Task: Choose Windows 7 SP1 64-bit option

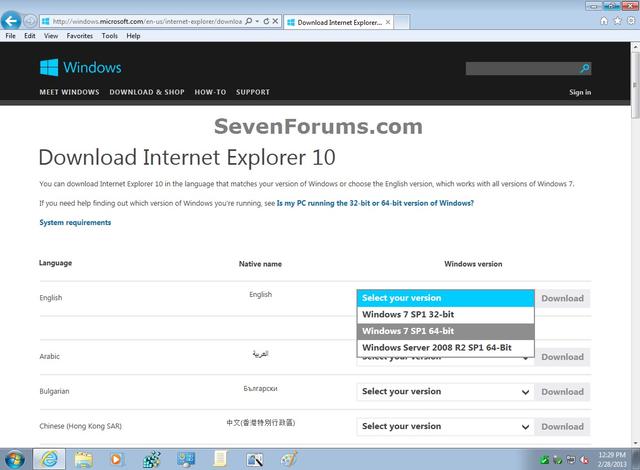Action: [445, 331]
